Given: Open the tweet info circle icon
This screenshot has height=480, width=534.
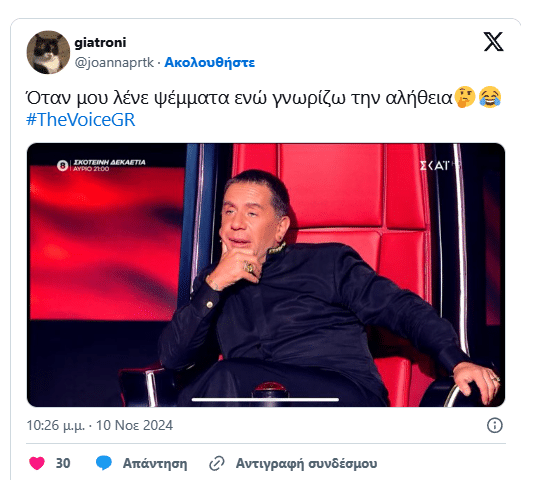Looking at the screenshot, I should tap(494, 425).
